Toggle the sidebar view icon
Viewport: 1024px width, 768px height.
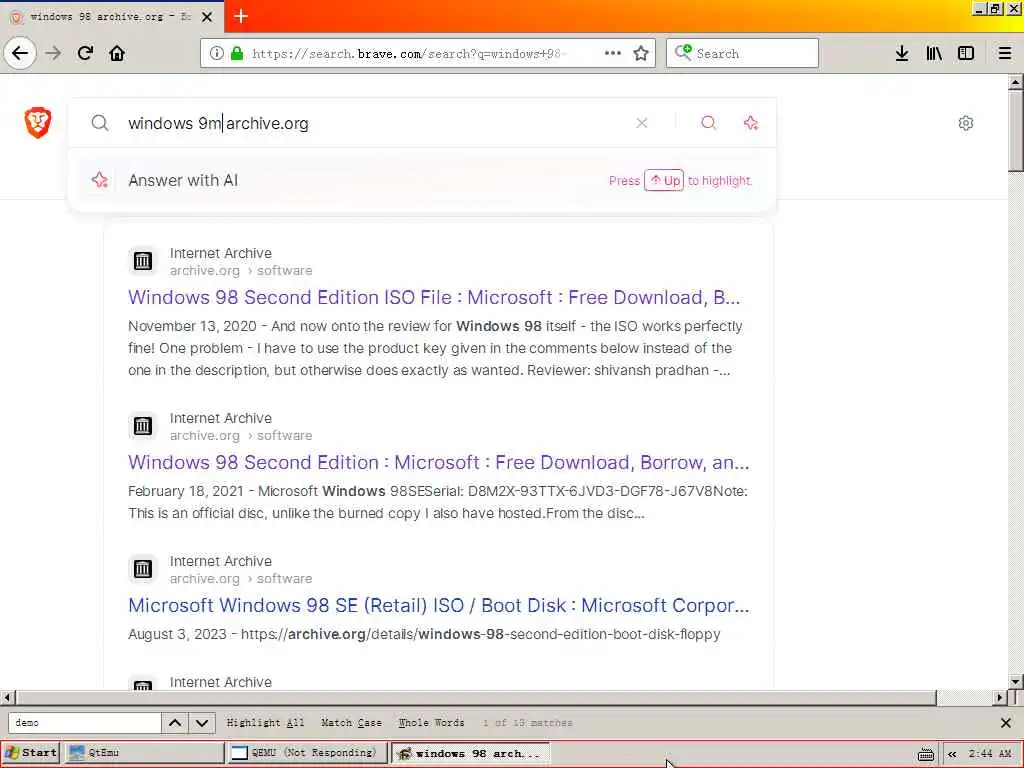coord(966,53)
